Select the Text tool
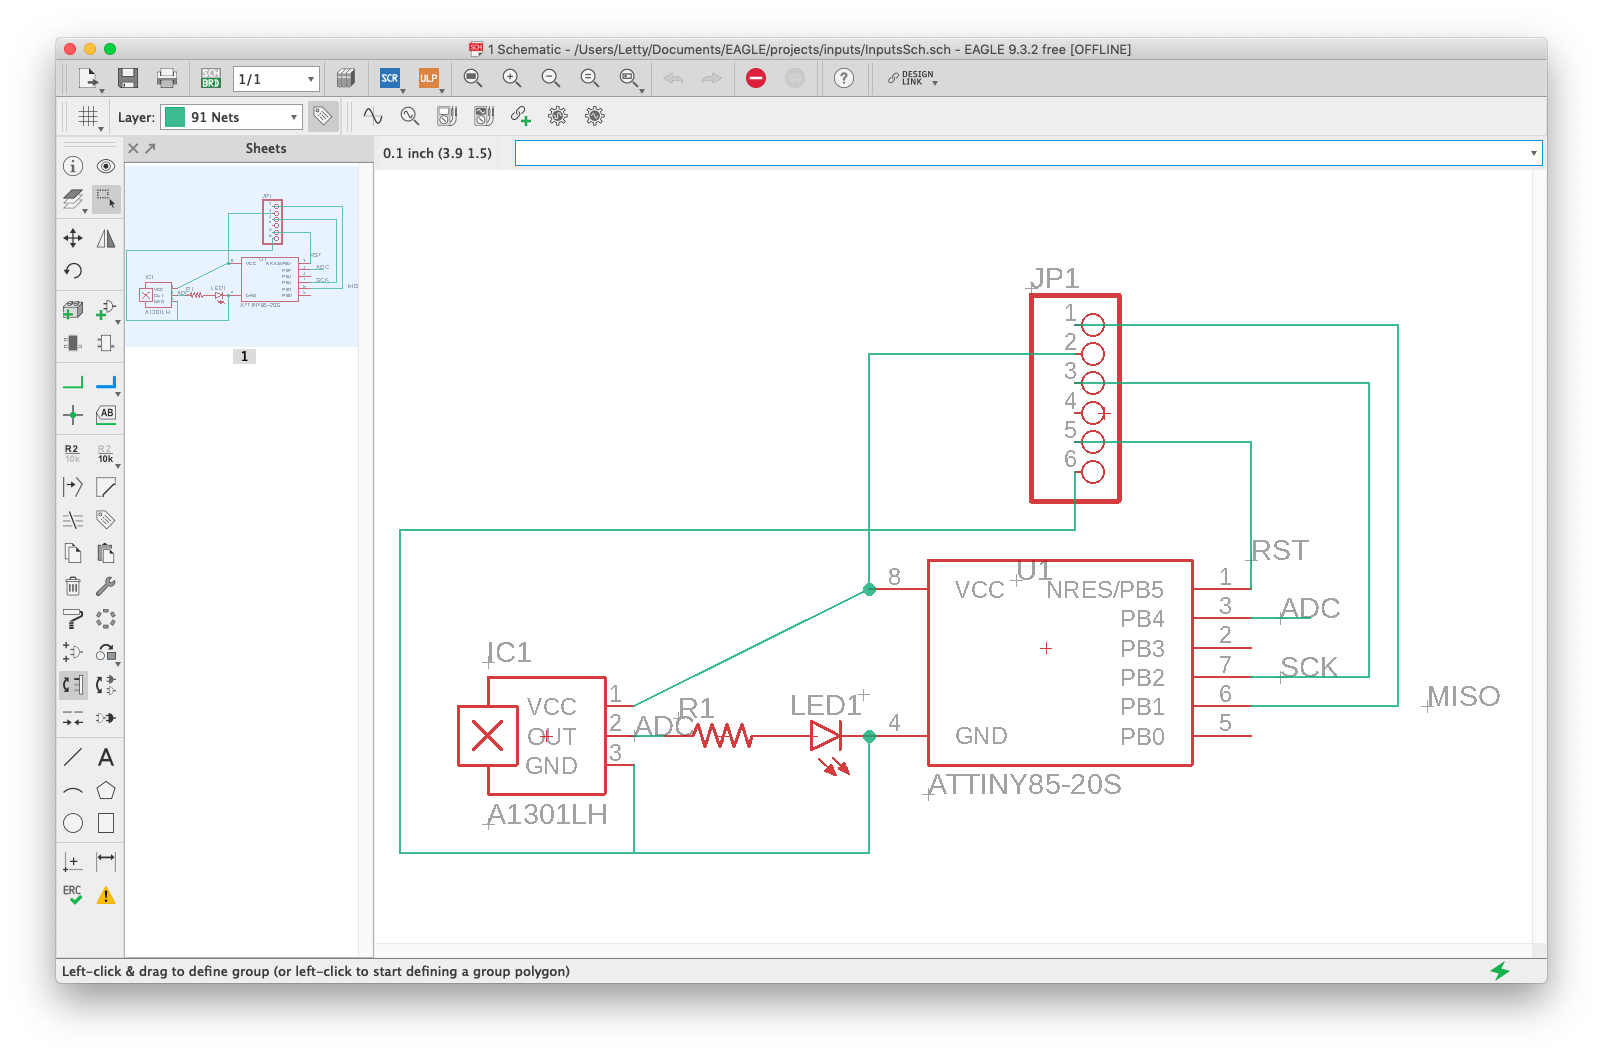 point(106,757)
